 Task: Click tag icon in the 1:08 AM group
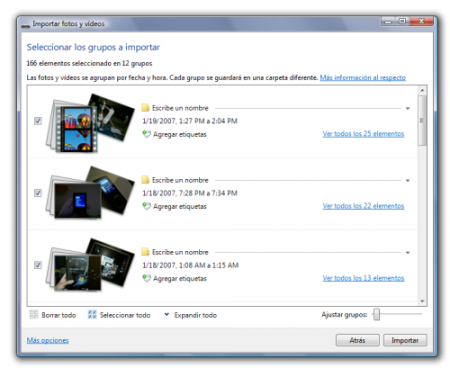coord(146,278)
